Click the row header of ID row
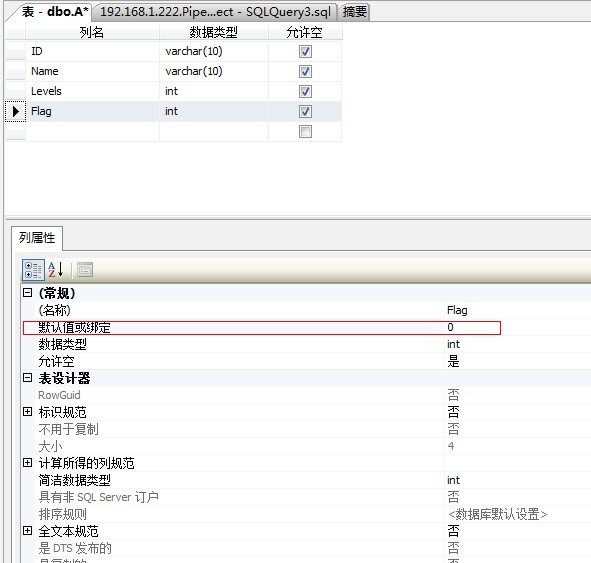Image resolution: width=591 pixels, height=563 pixels. [15, 52]
